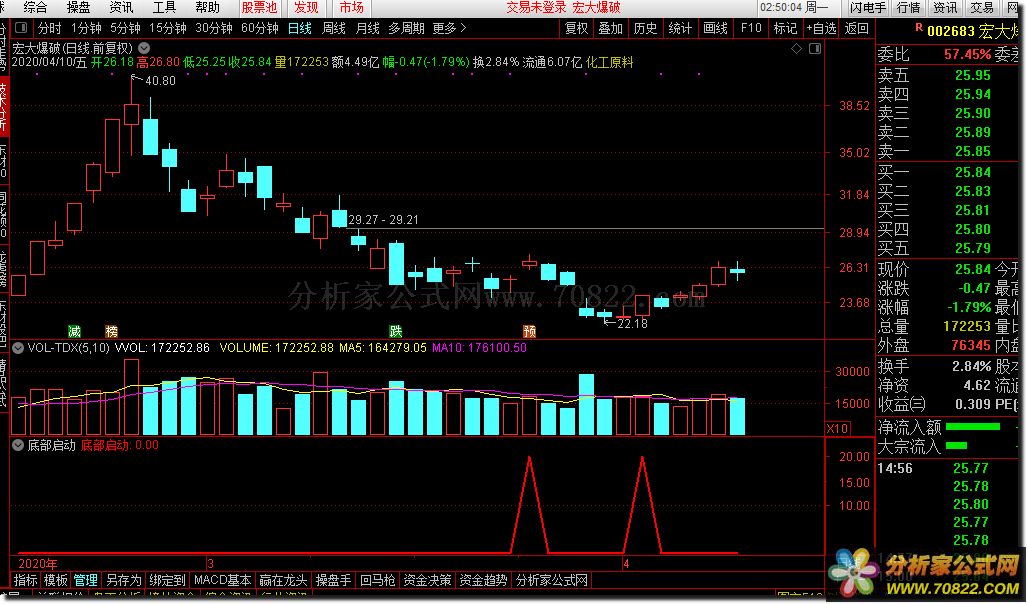The width and height of the screenshot is (1028, 604).
Task: Select the 赢在龙头 indicator template
Action: point(283,580)
